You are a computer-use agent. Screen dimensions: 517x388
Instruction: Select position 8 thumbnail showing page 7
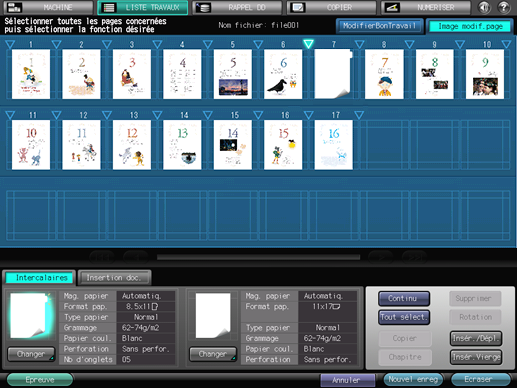[384, 74]
